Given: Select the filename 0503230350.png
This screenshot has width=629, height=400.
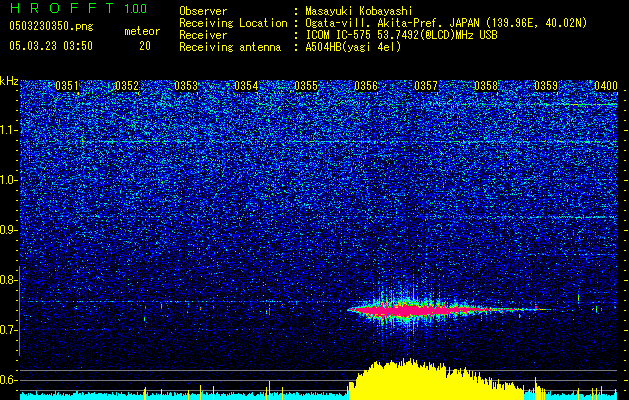Looking at the screenshot, I should (51, 27).
